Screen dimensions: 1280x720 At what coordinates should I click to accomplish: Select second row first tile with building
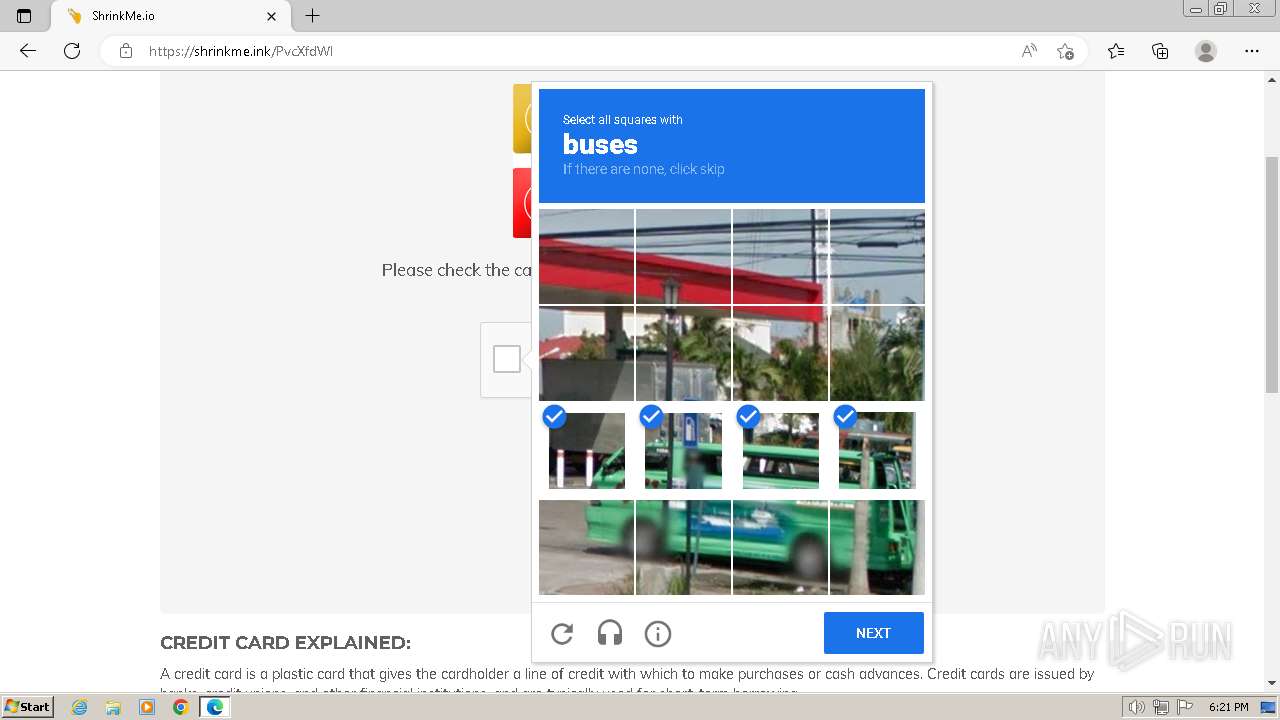click(587, 353)
